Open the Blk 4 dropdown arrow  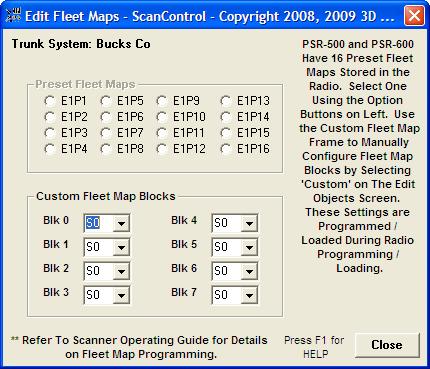tap(249, 223)
